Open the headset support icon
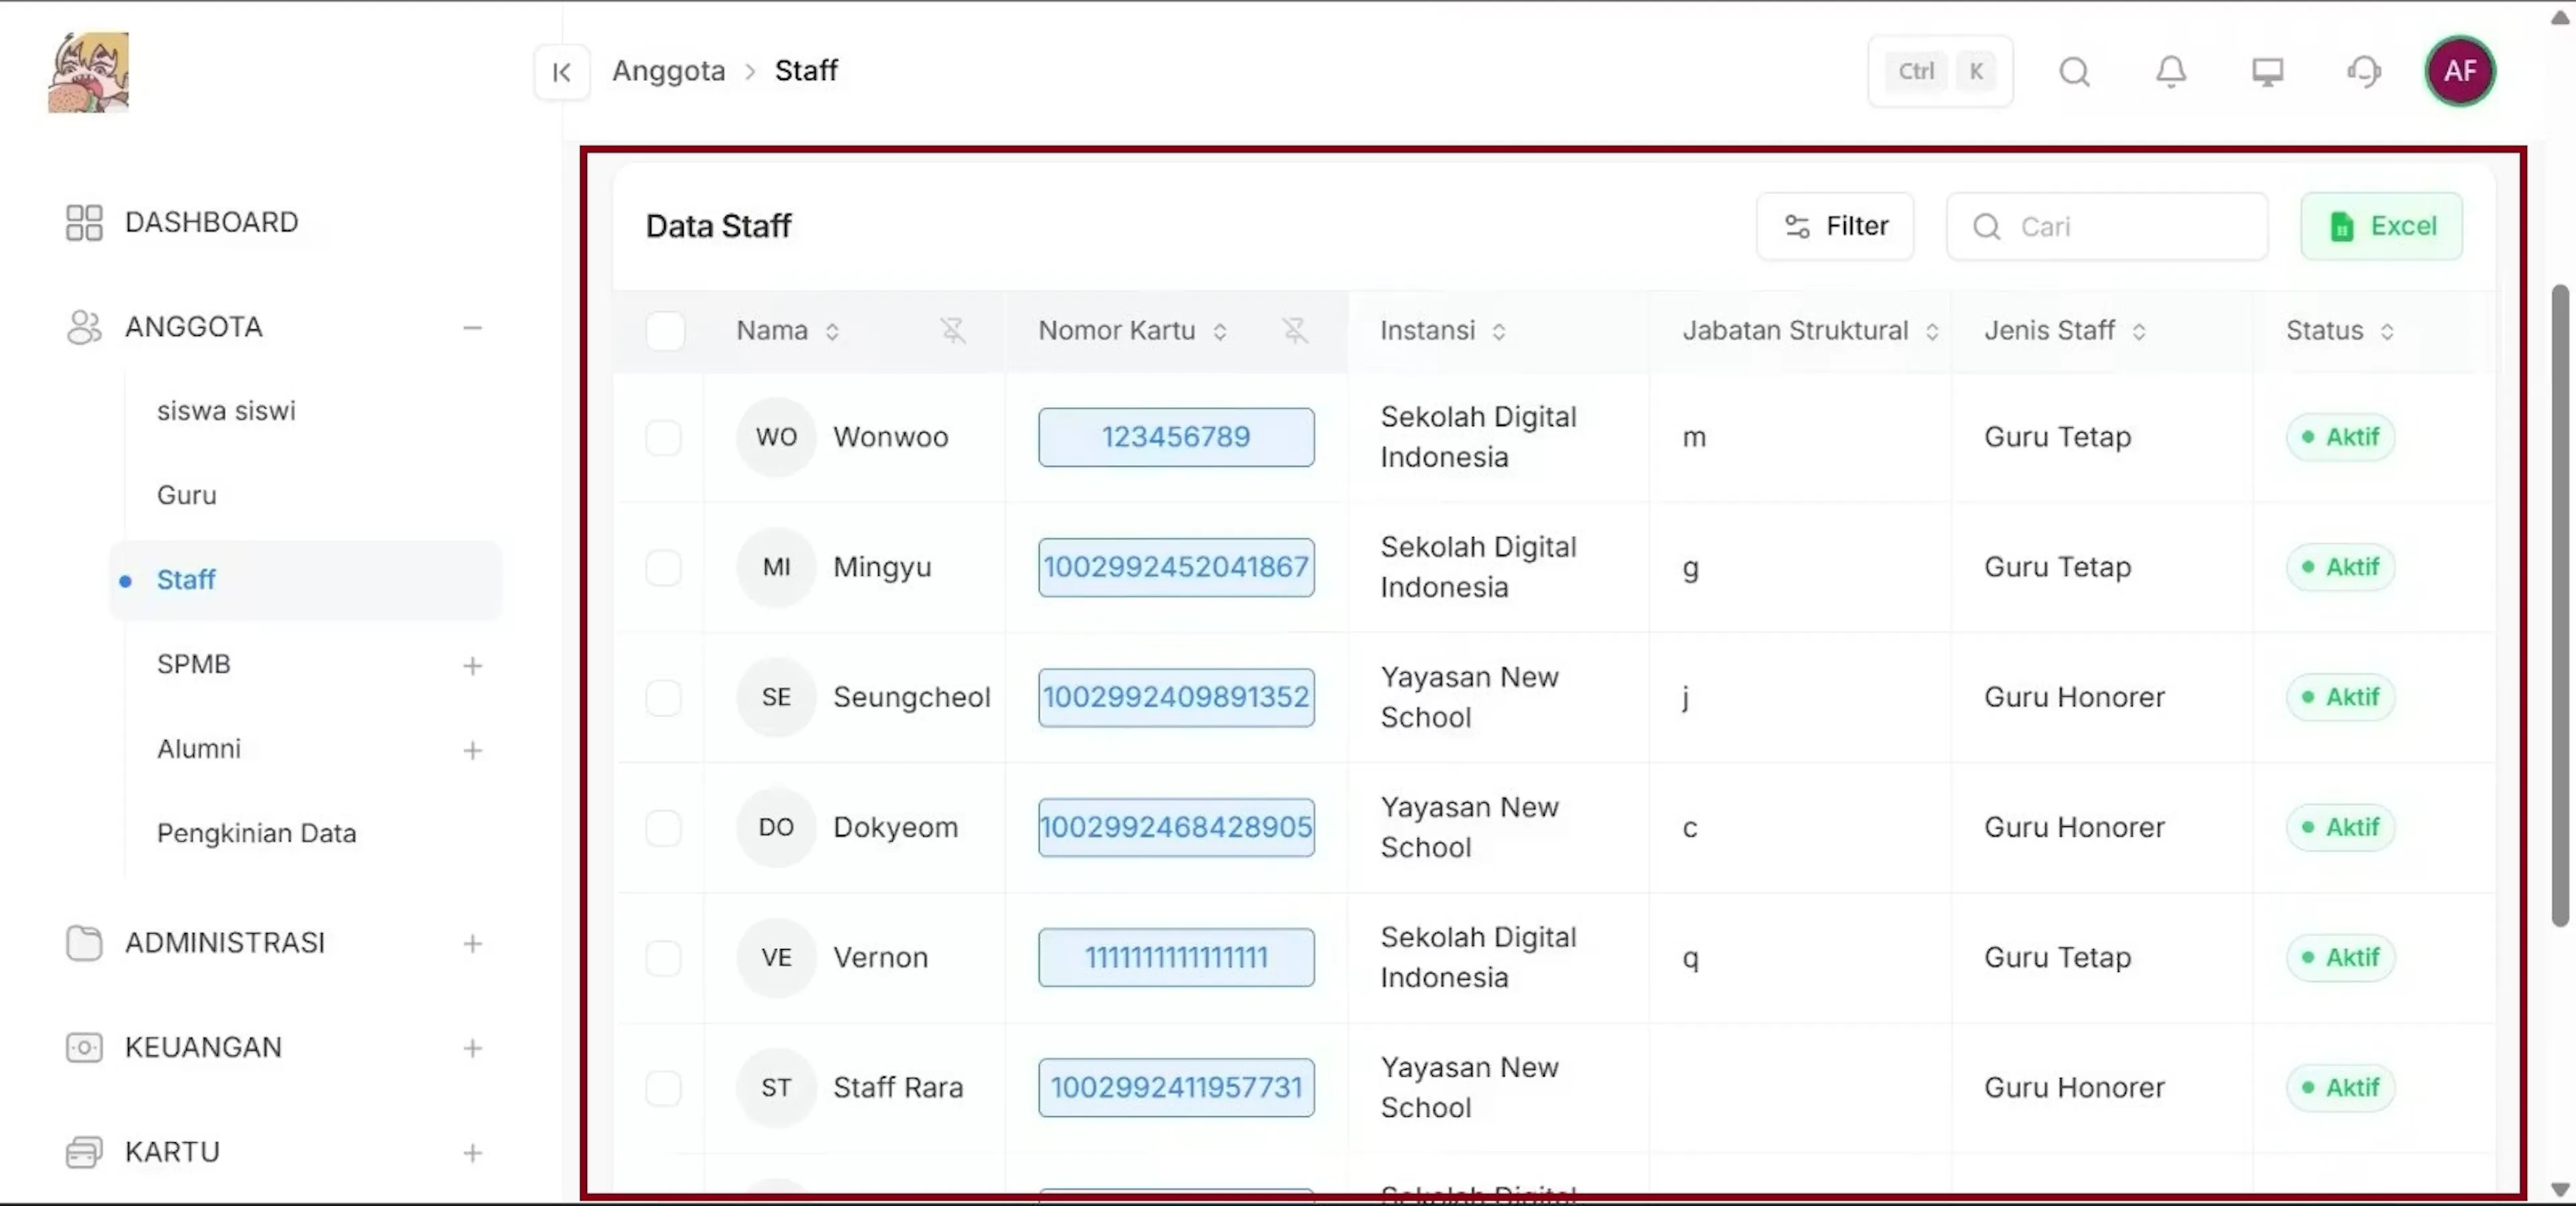The width and height of the screenshot is (2576, 1206). pyautogui.click(x=2364, y=72)
